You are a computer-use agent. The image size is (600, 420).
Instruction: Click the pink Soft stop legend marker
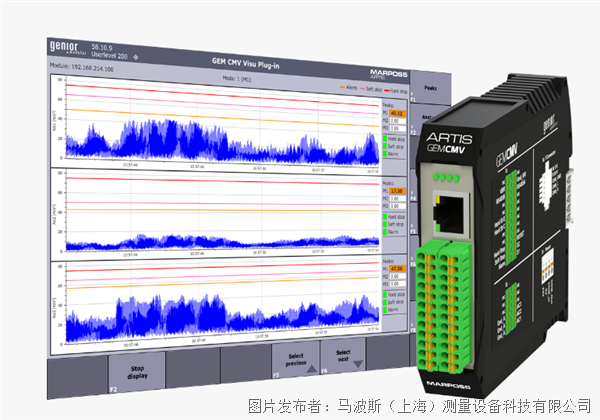coord(364,89)
